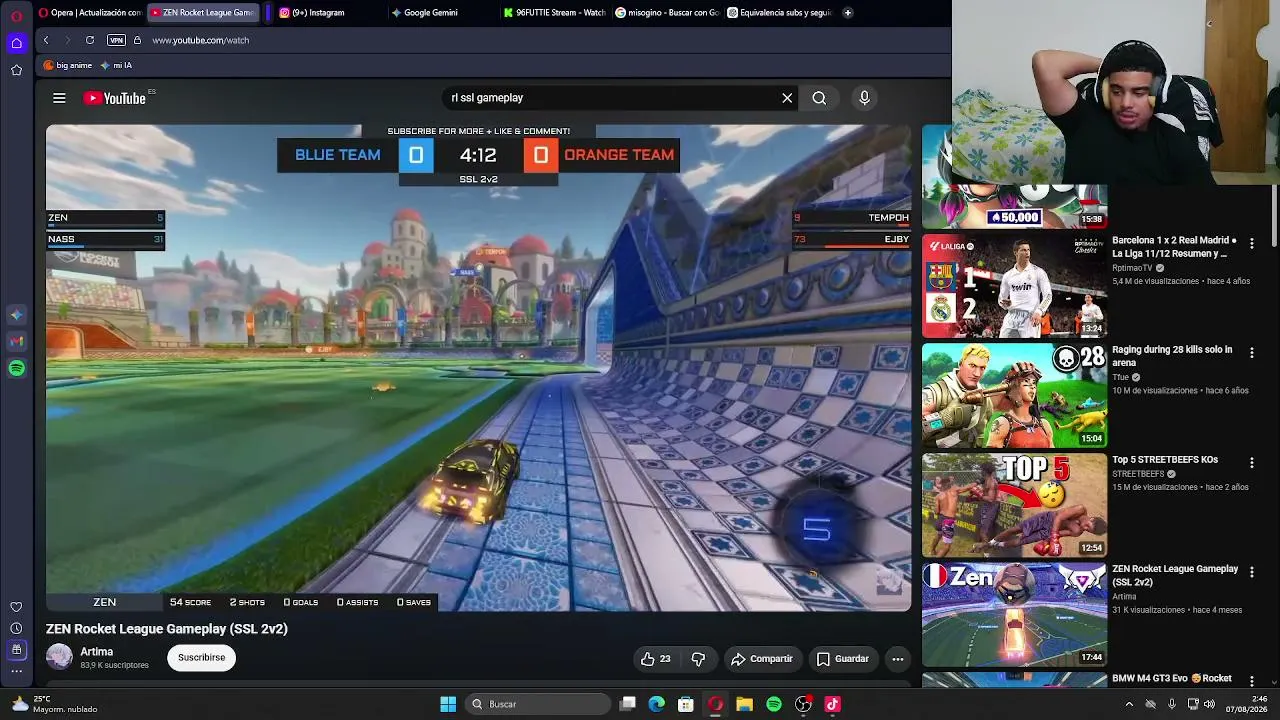Open Gmail in the Opera sidebar
The height and width of the screenshot is (720, 1280).
click(16, 342)
